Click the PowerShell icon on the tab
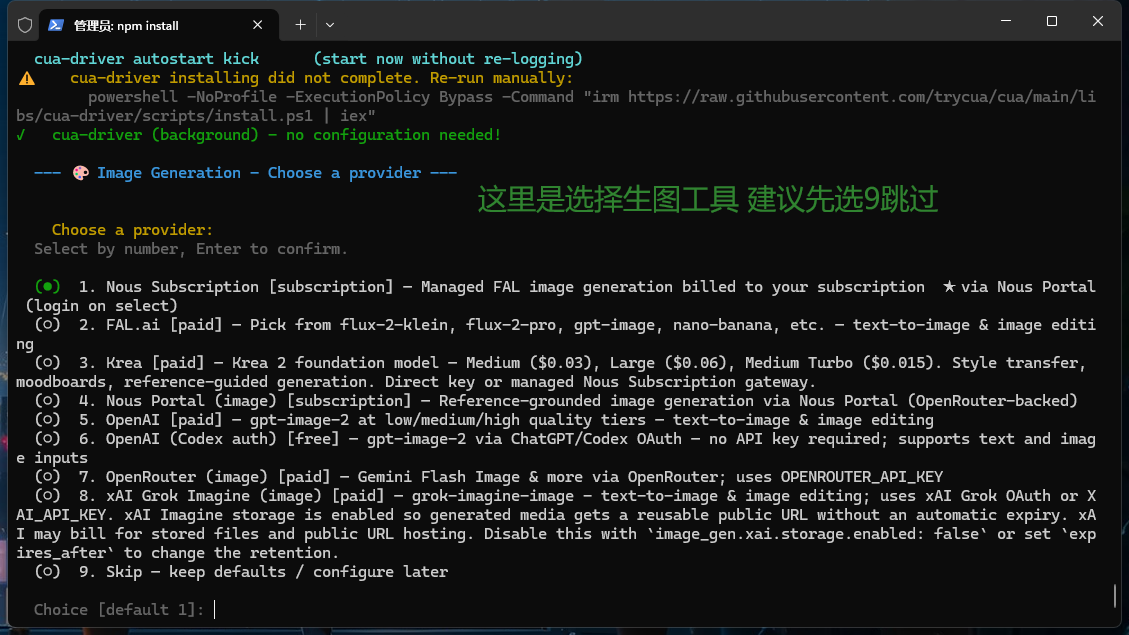The image size is (1129, 635). pyautogui.click(x=55, y=25)
